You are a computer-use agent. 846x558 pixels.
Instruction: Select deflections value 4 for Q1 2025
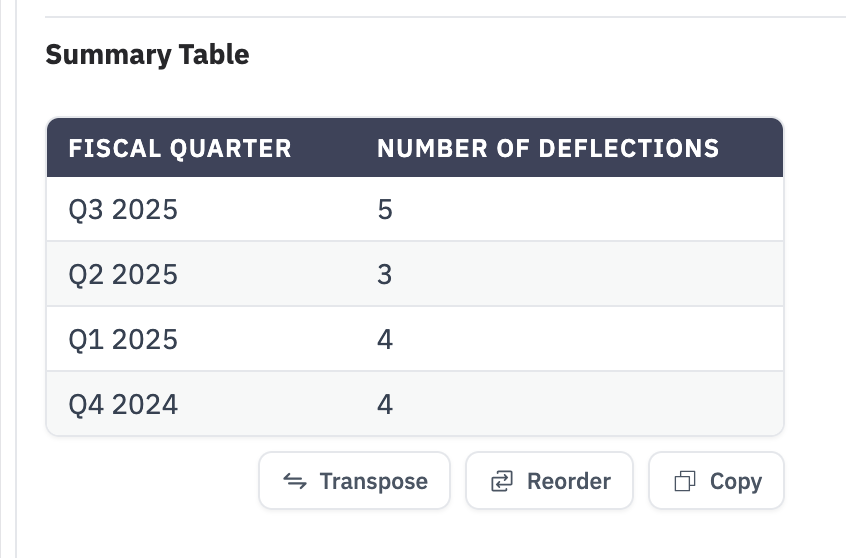point(385,339)
